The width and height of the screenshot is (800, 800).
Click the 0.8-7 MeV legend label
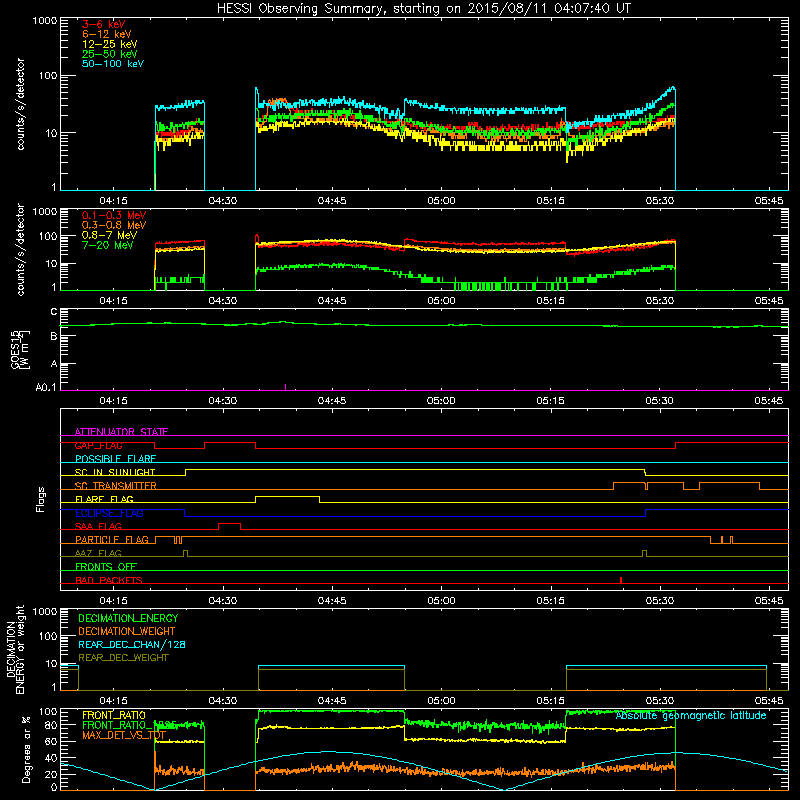(109, 235)
